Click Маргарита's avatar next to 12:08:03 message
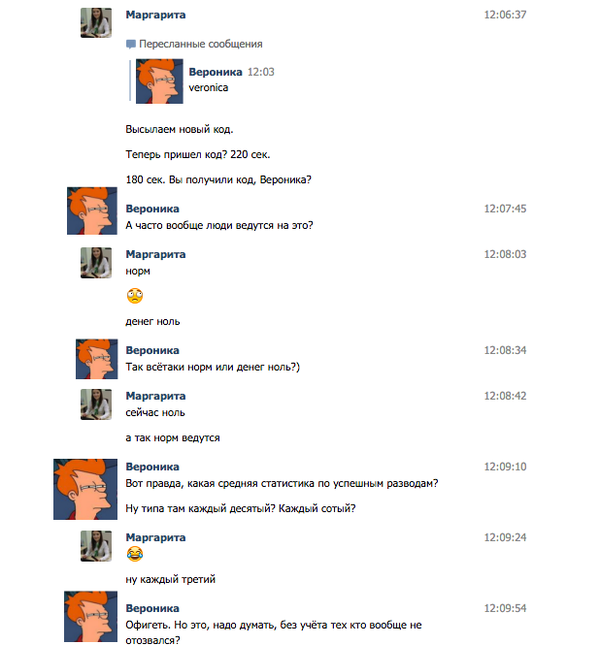600x645 pixels. click(x=96, y=263)
